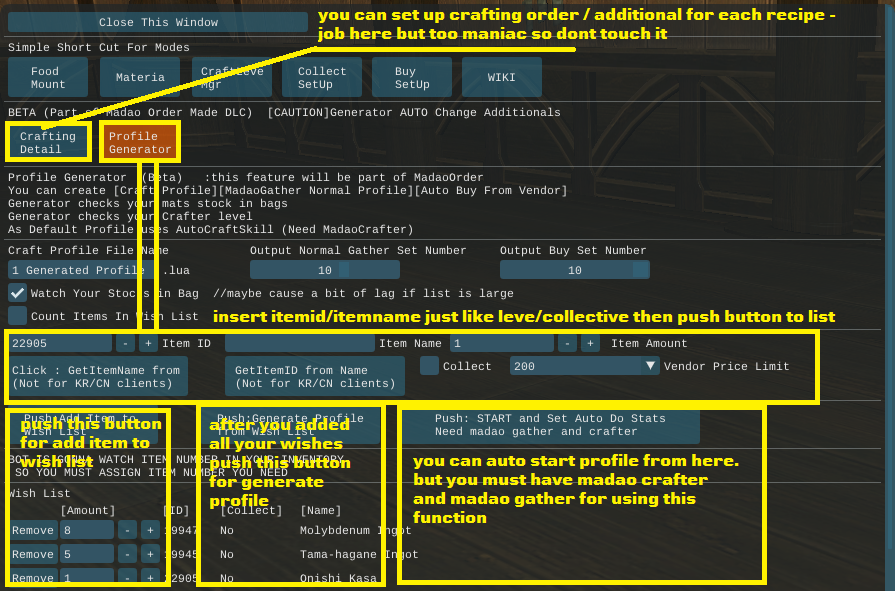Click the WIKI shortcut button
Image resolution: width=895 pixels, height=591 pixels.
[501, 78]
